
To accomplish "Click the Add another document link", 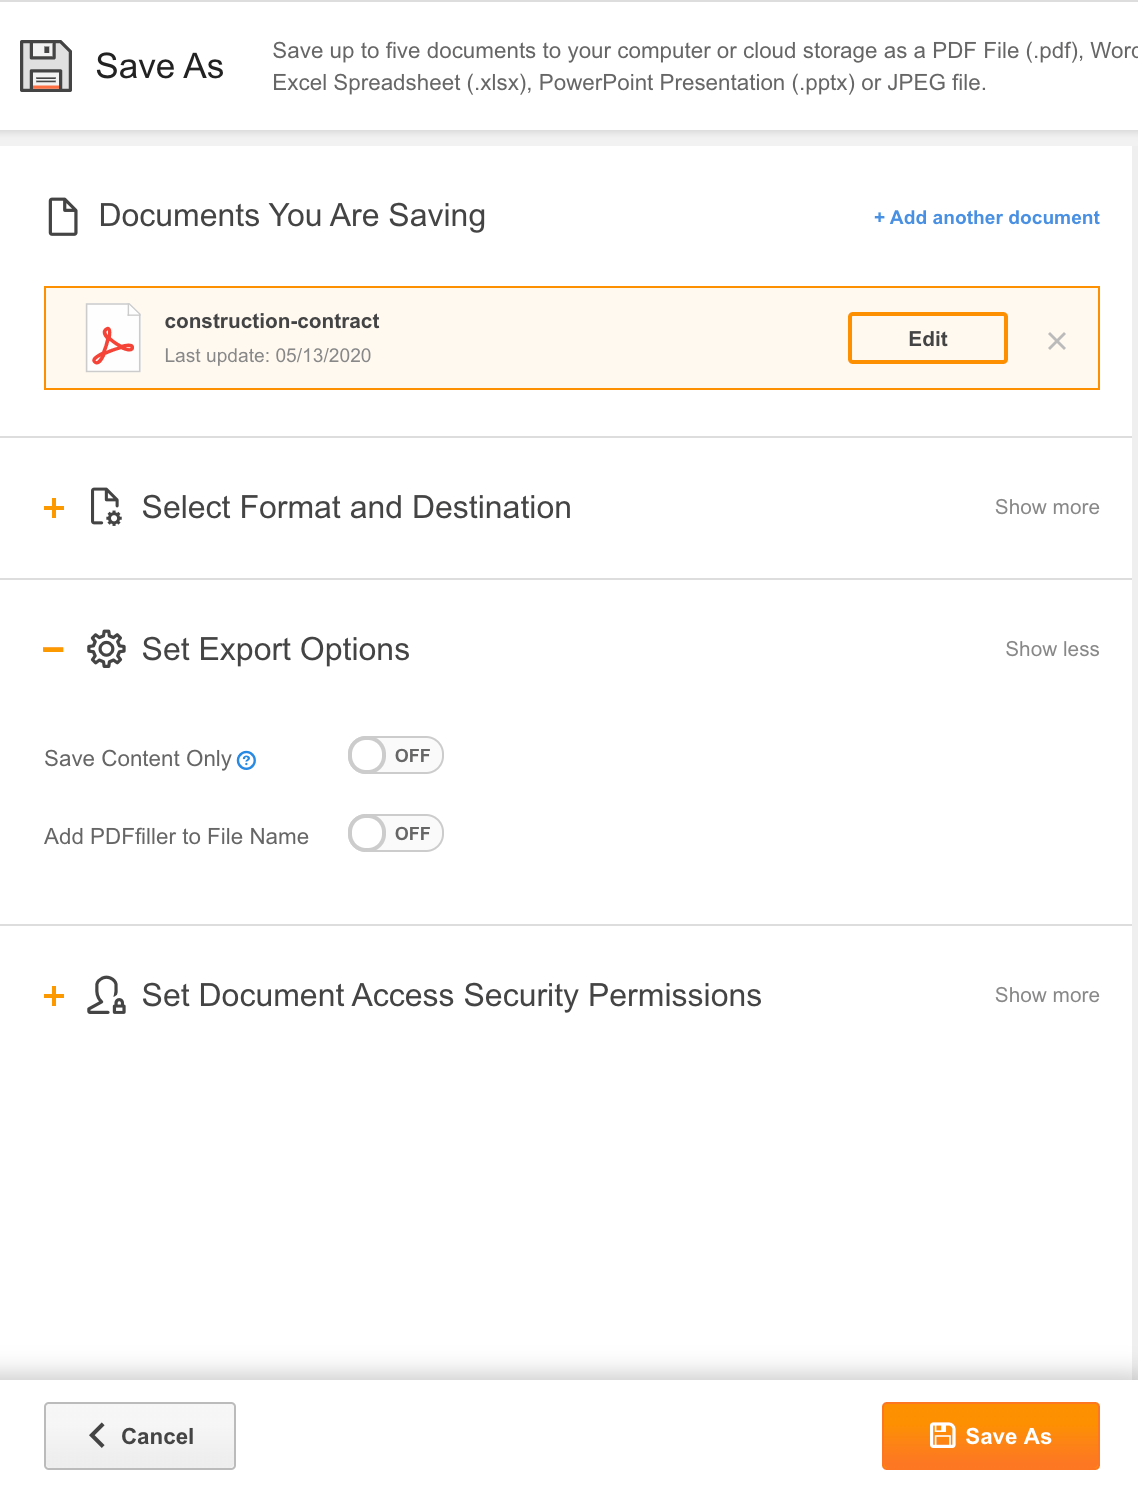I will [x=987, y=217].
